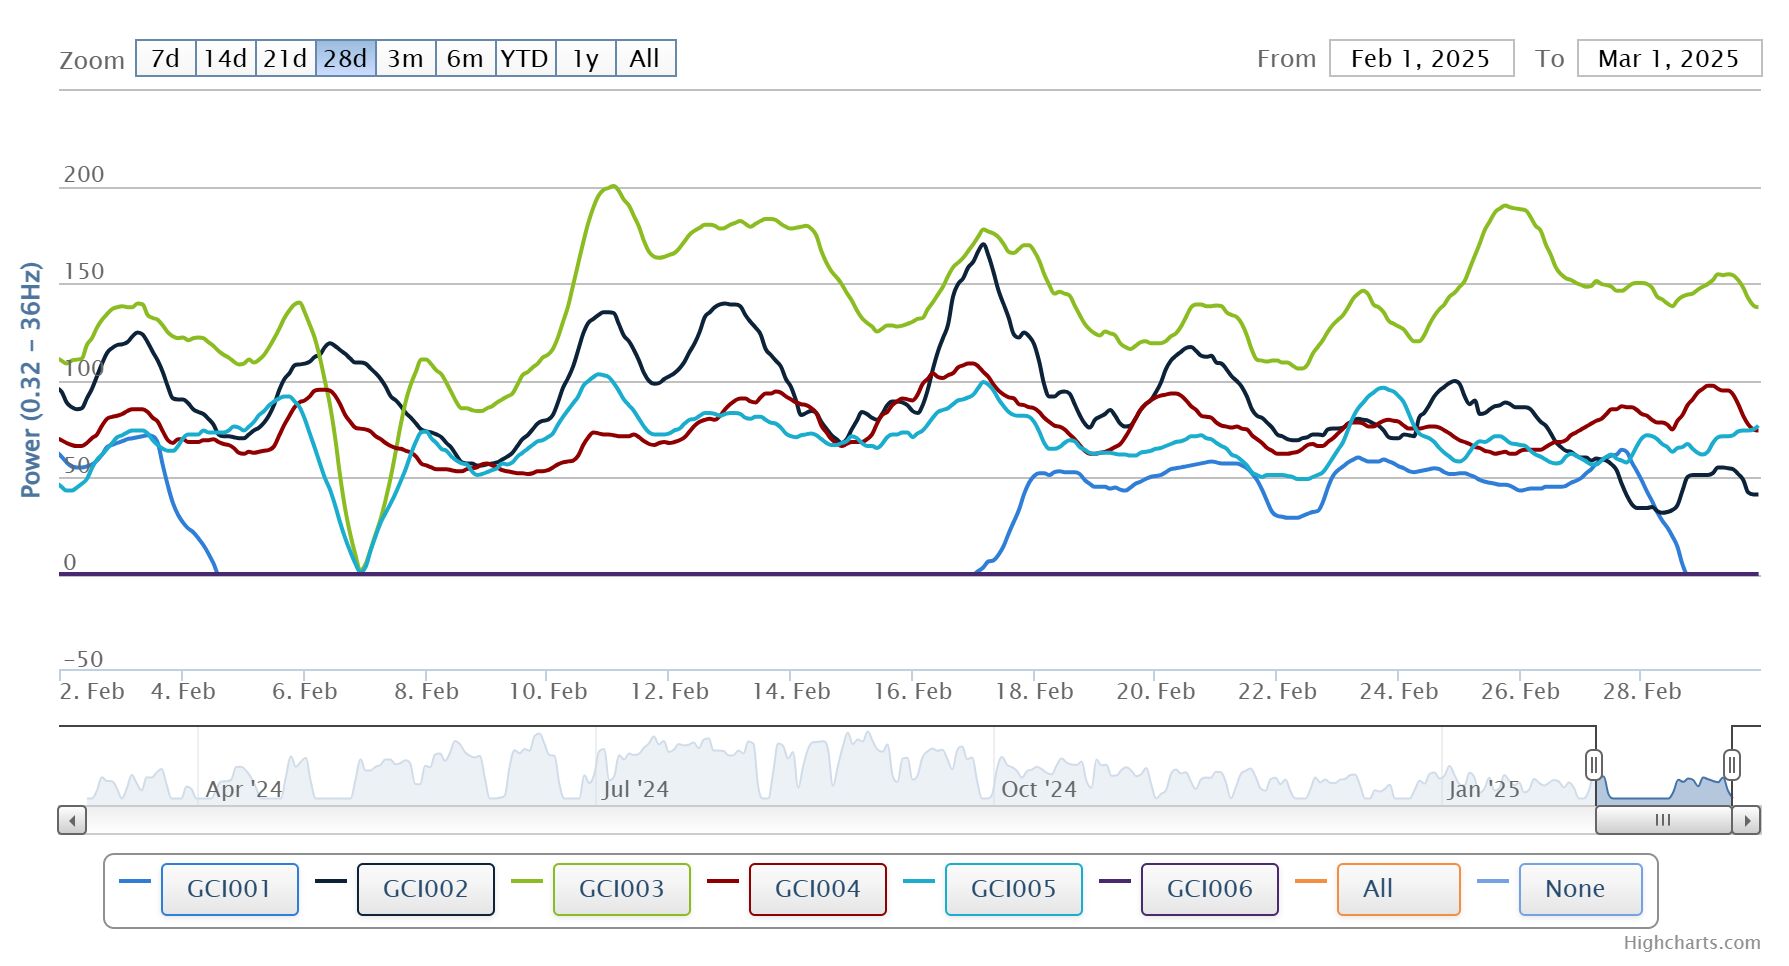Viewport: 1789px width, 966px height.
Task: Edit the From date field
Action: pos(1420,59)
